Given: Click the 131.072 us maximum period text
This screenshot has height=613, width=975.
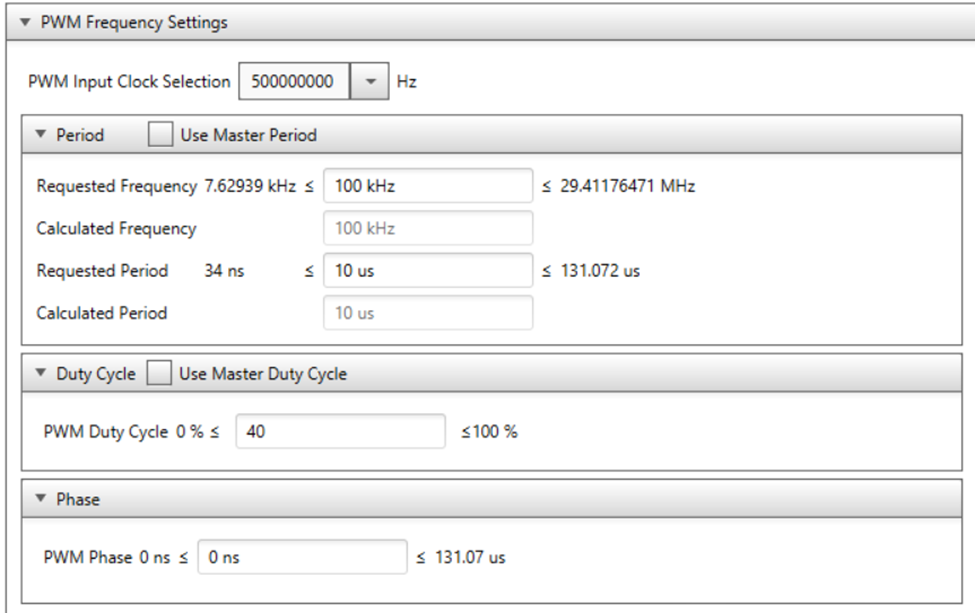Looking at the screenshot, I should pos(598,270).
